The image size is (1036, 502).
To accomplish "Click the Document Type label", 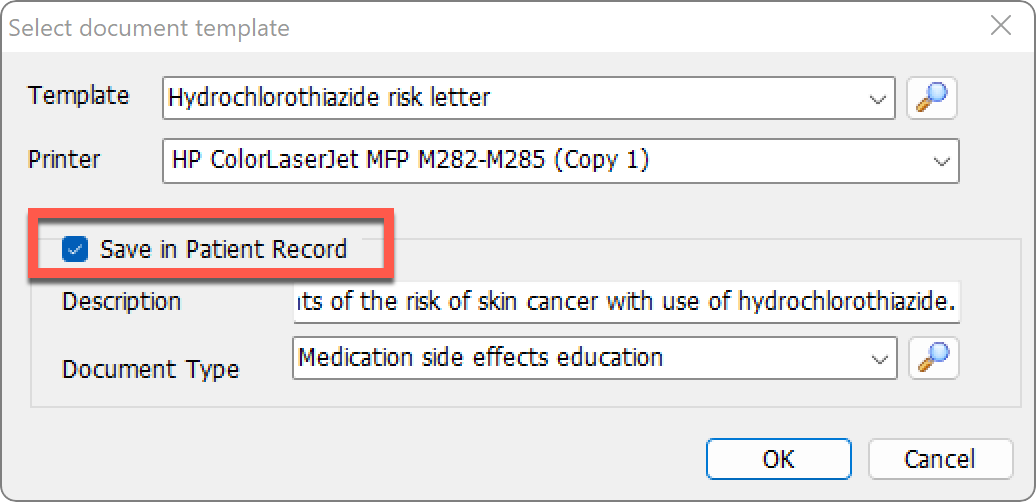I will pos(150,368).
